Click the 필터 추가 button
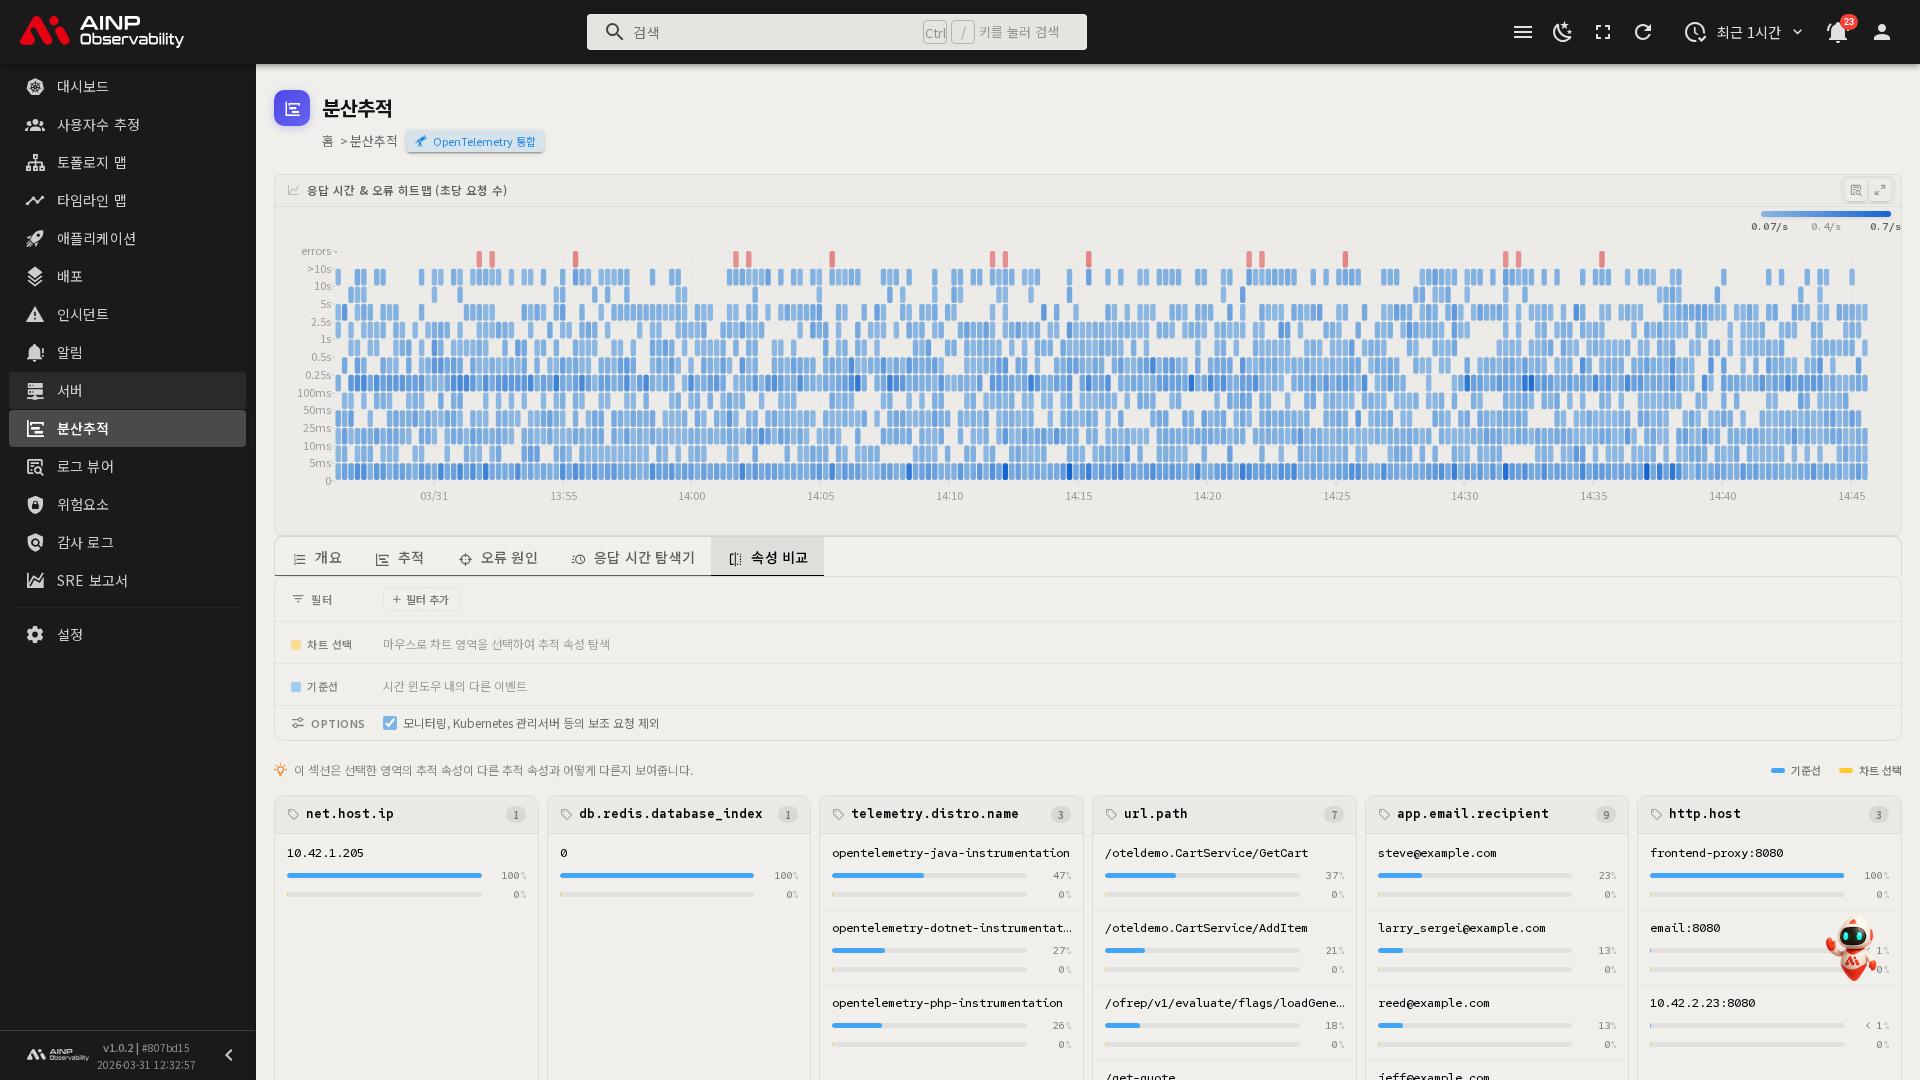The height and width of the screenshot is (1080, 1920). click(421, 599)
